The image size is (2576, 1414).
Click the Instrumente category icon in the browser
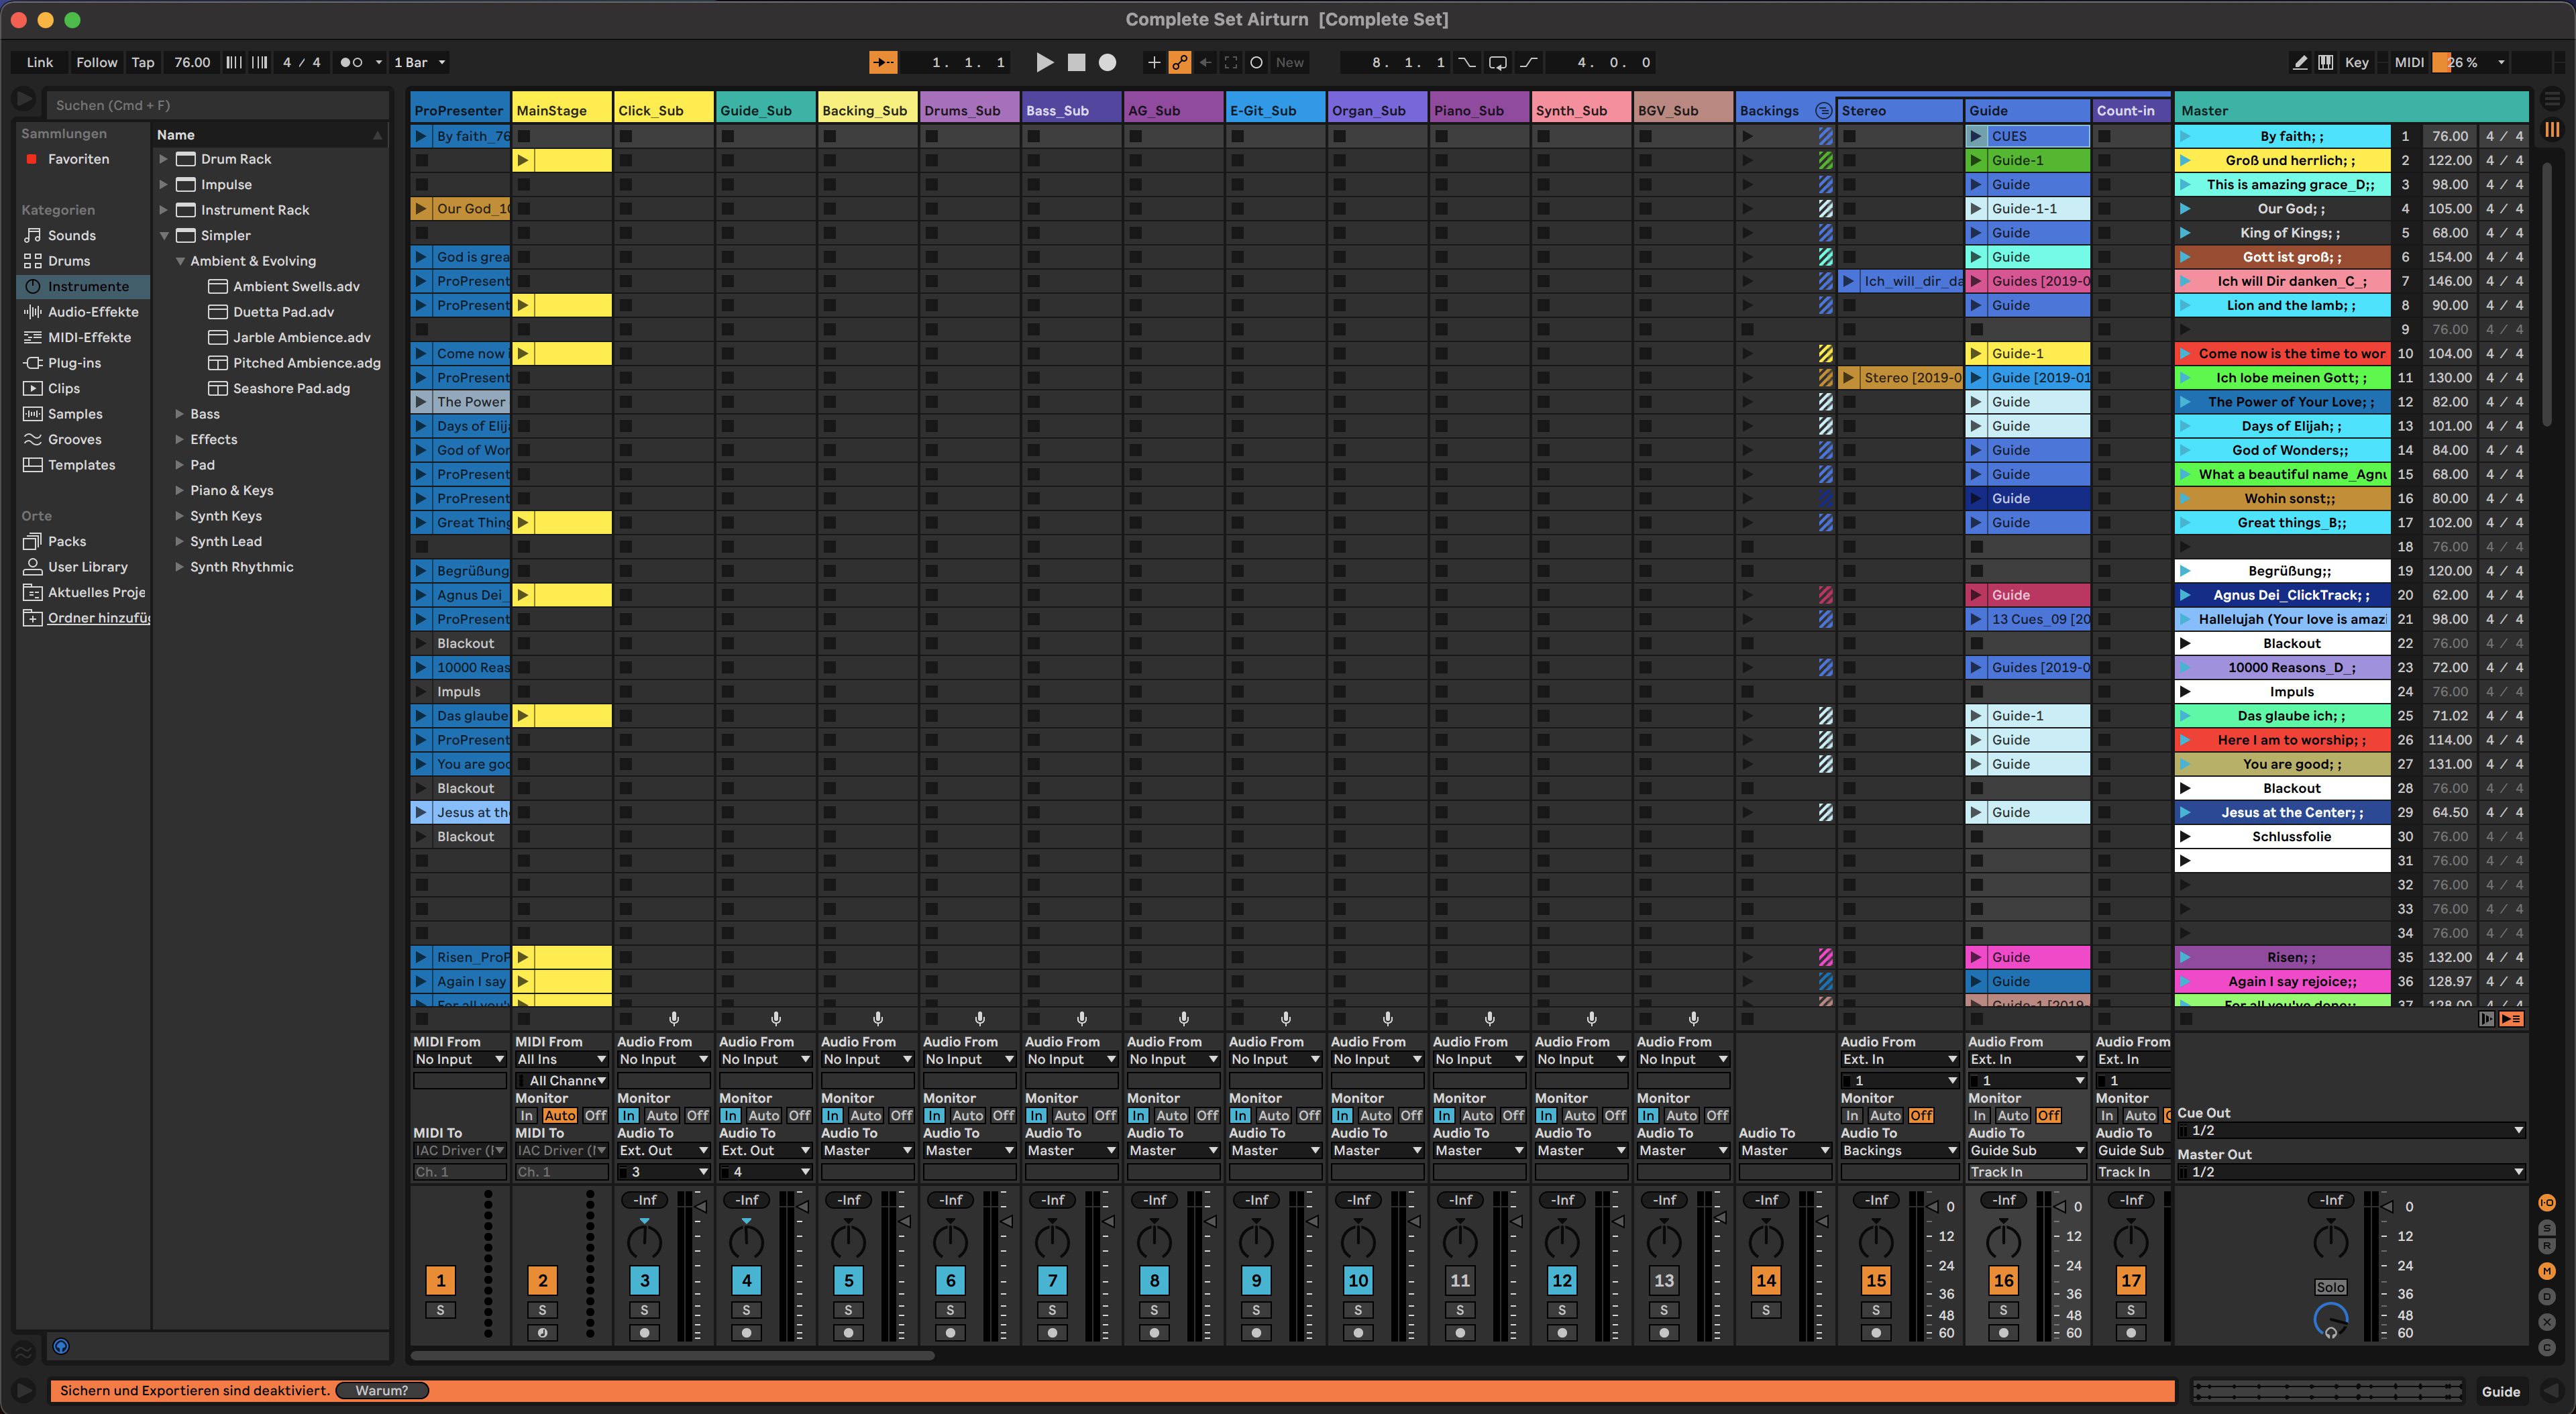(x=33, y=286)
